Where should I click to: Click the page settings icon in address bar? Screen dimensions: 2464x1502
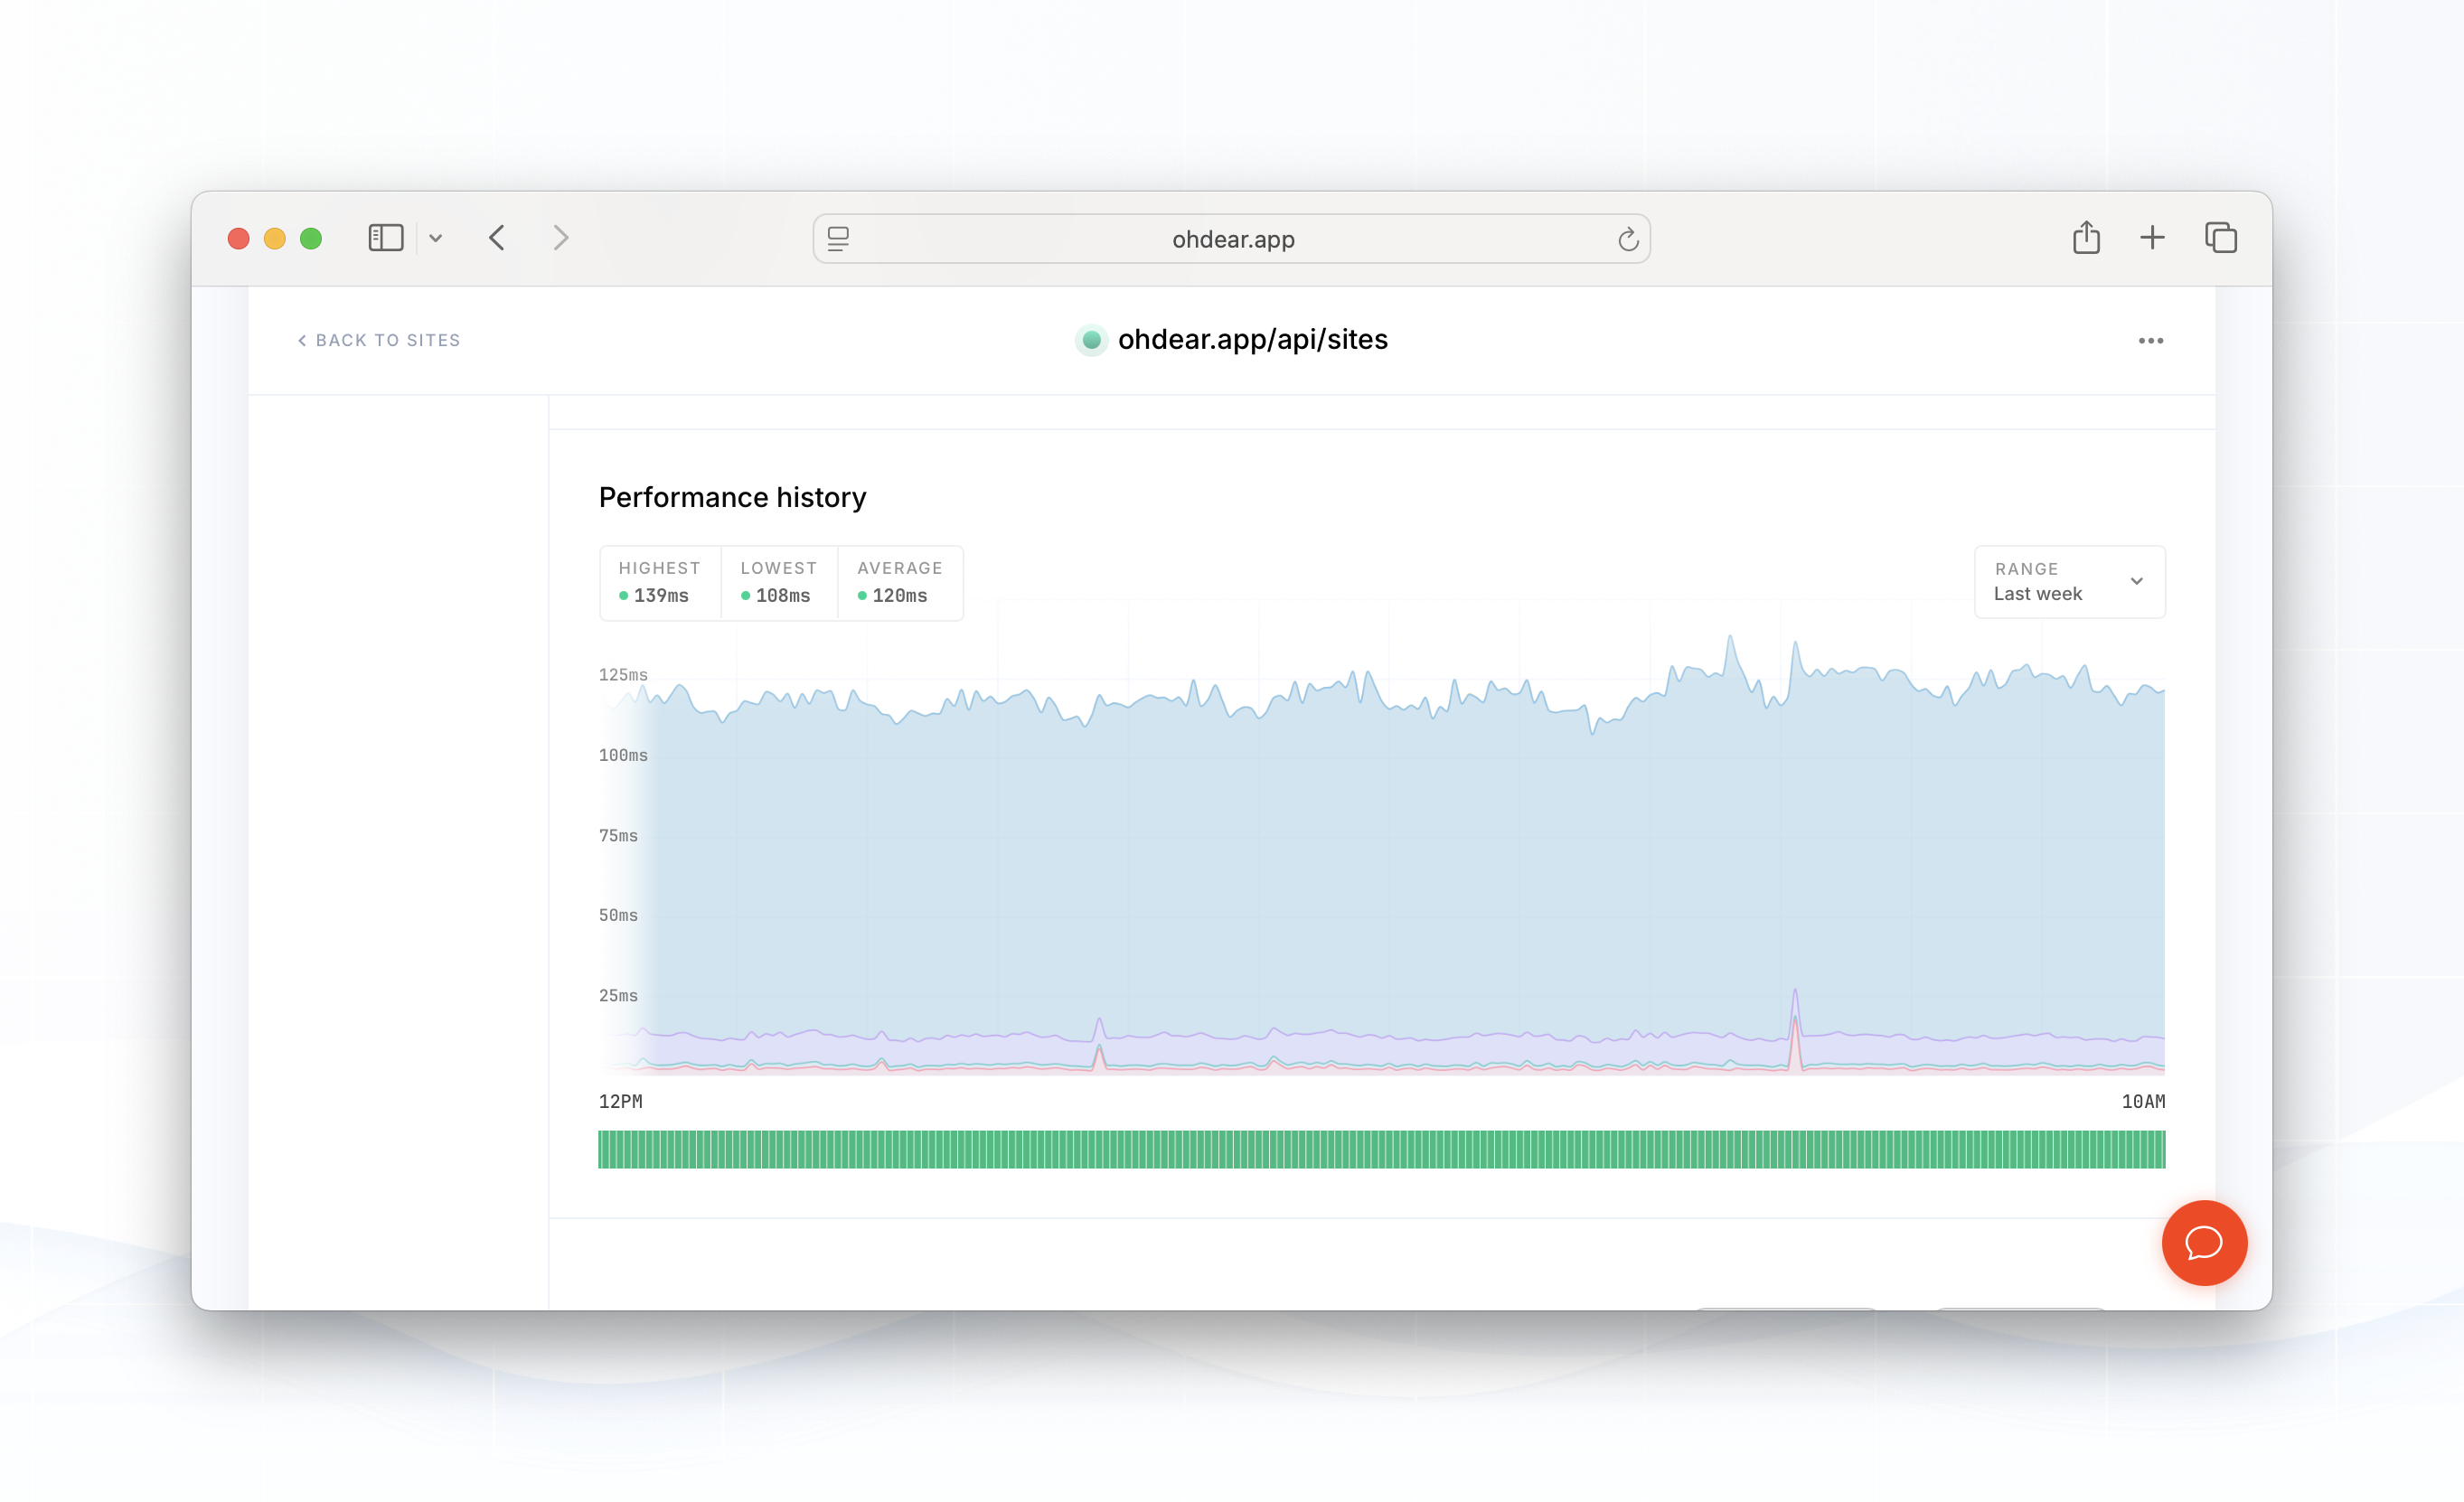(838, 239)
